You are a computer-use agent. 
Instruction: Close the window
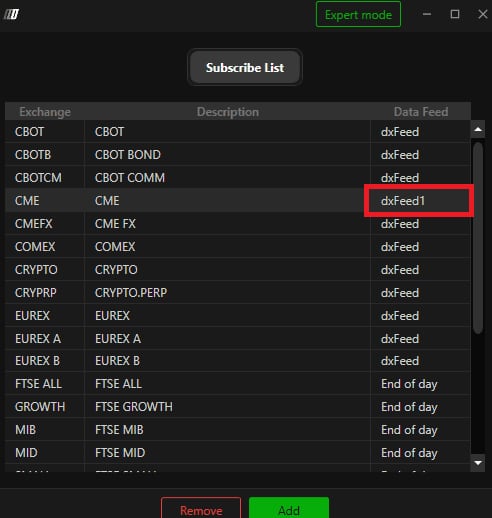pyautogui.click(x=483, y=14)
